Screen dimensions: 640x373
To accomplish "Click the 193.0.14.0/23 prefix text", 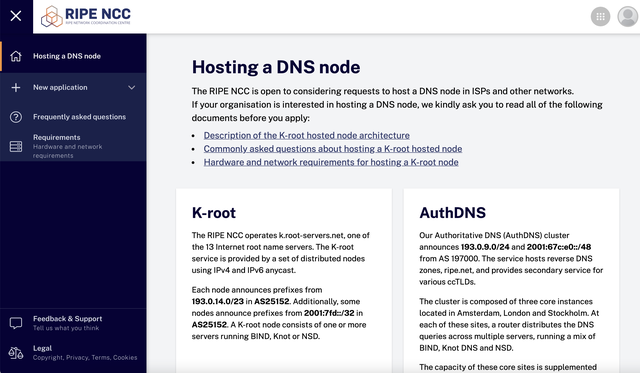I will [x=218, y=302].
